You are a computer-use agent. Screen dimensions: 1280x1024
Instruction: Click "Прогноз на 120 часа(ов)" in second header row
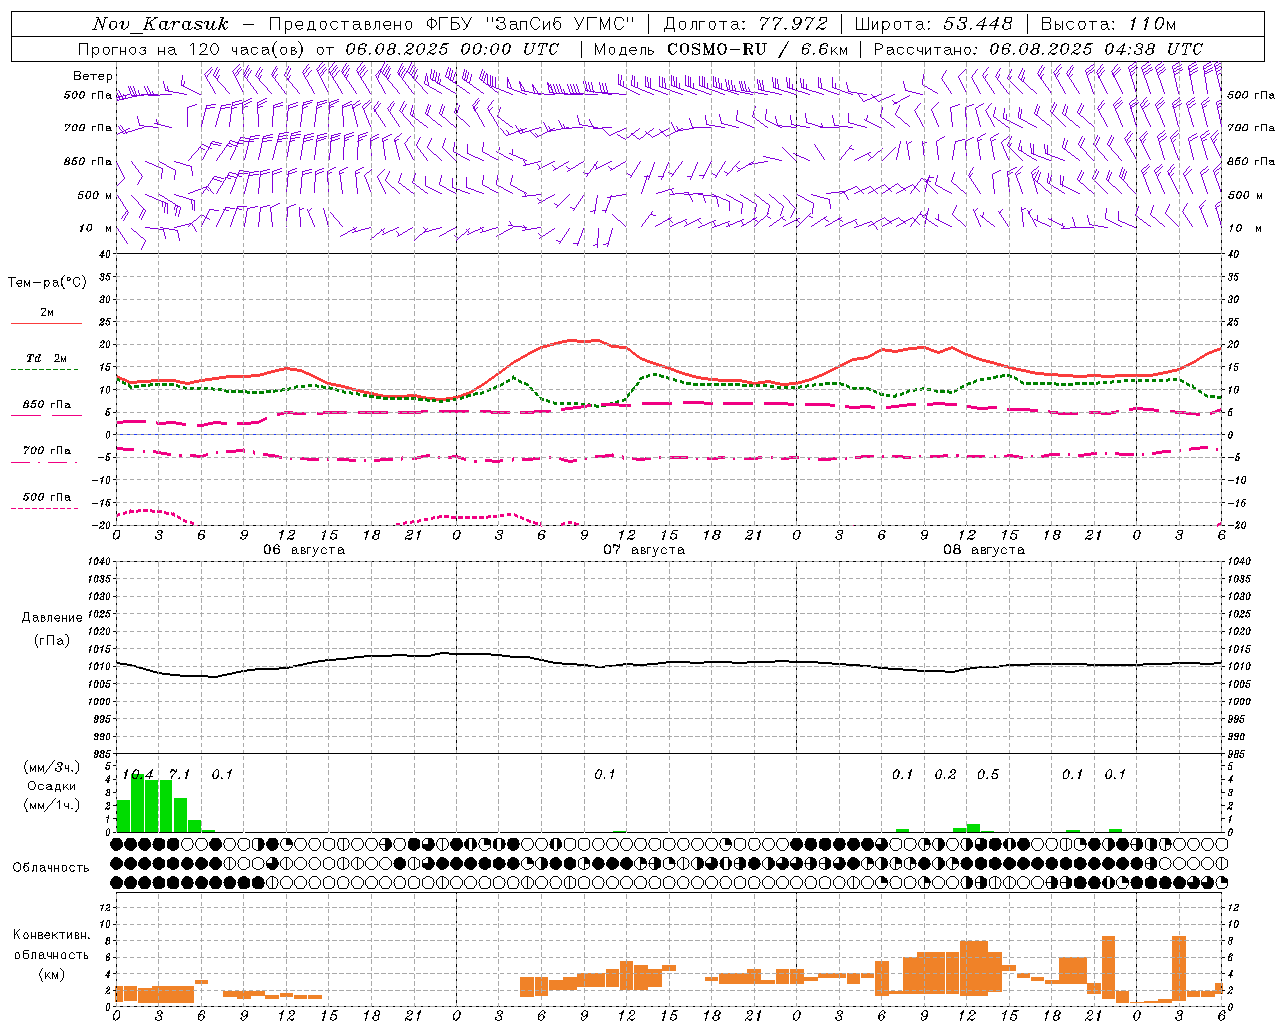pyautogui.click(x=192, y=49)
